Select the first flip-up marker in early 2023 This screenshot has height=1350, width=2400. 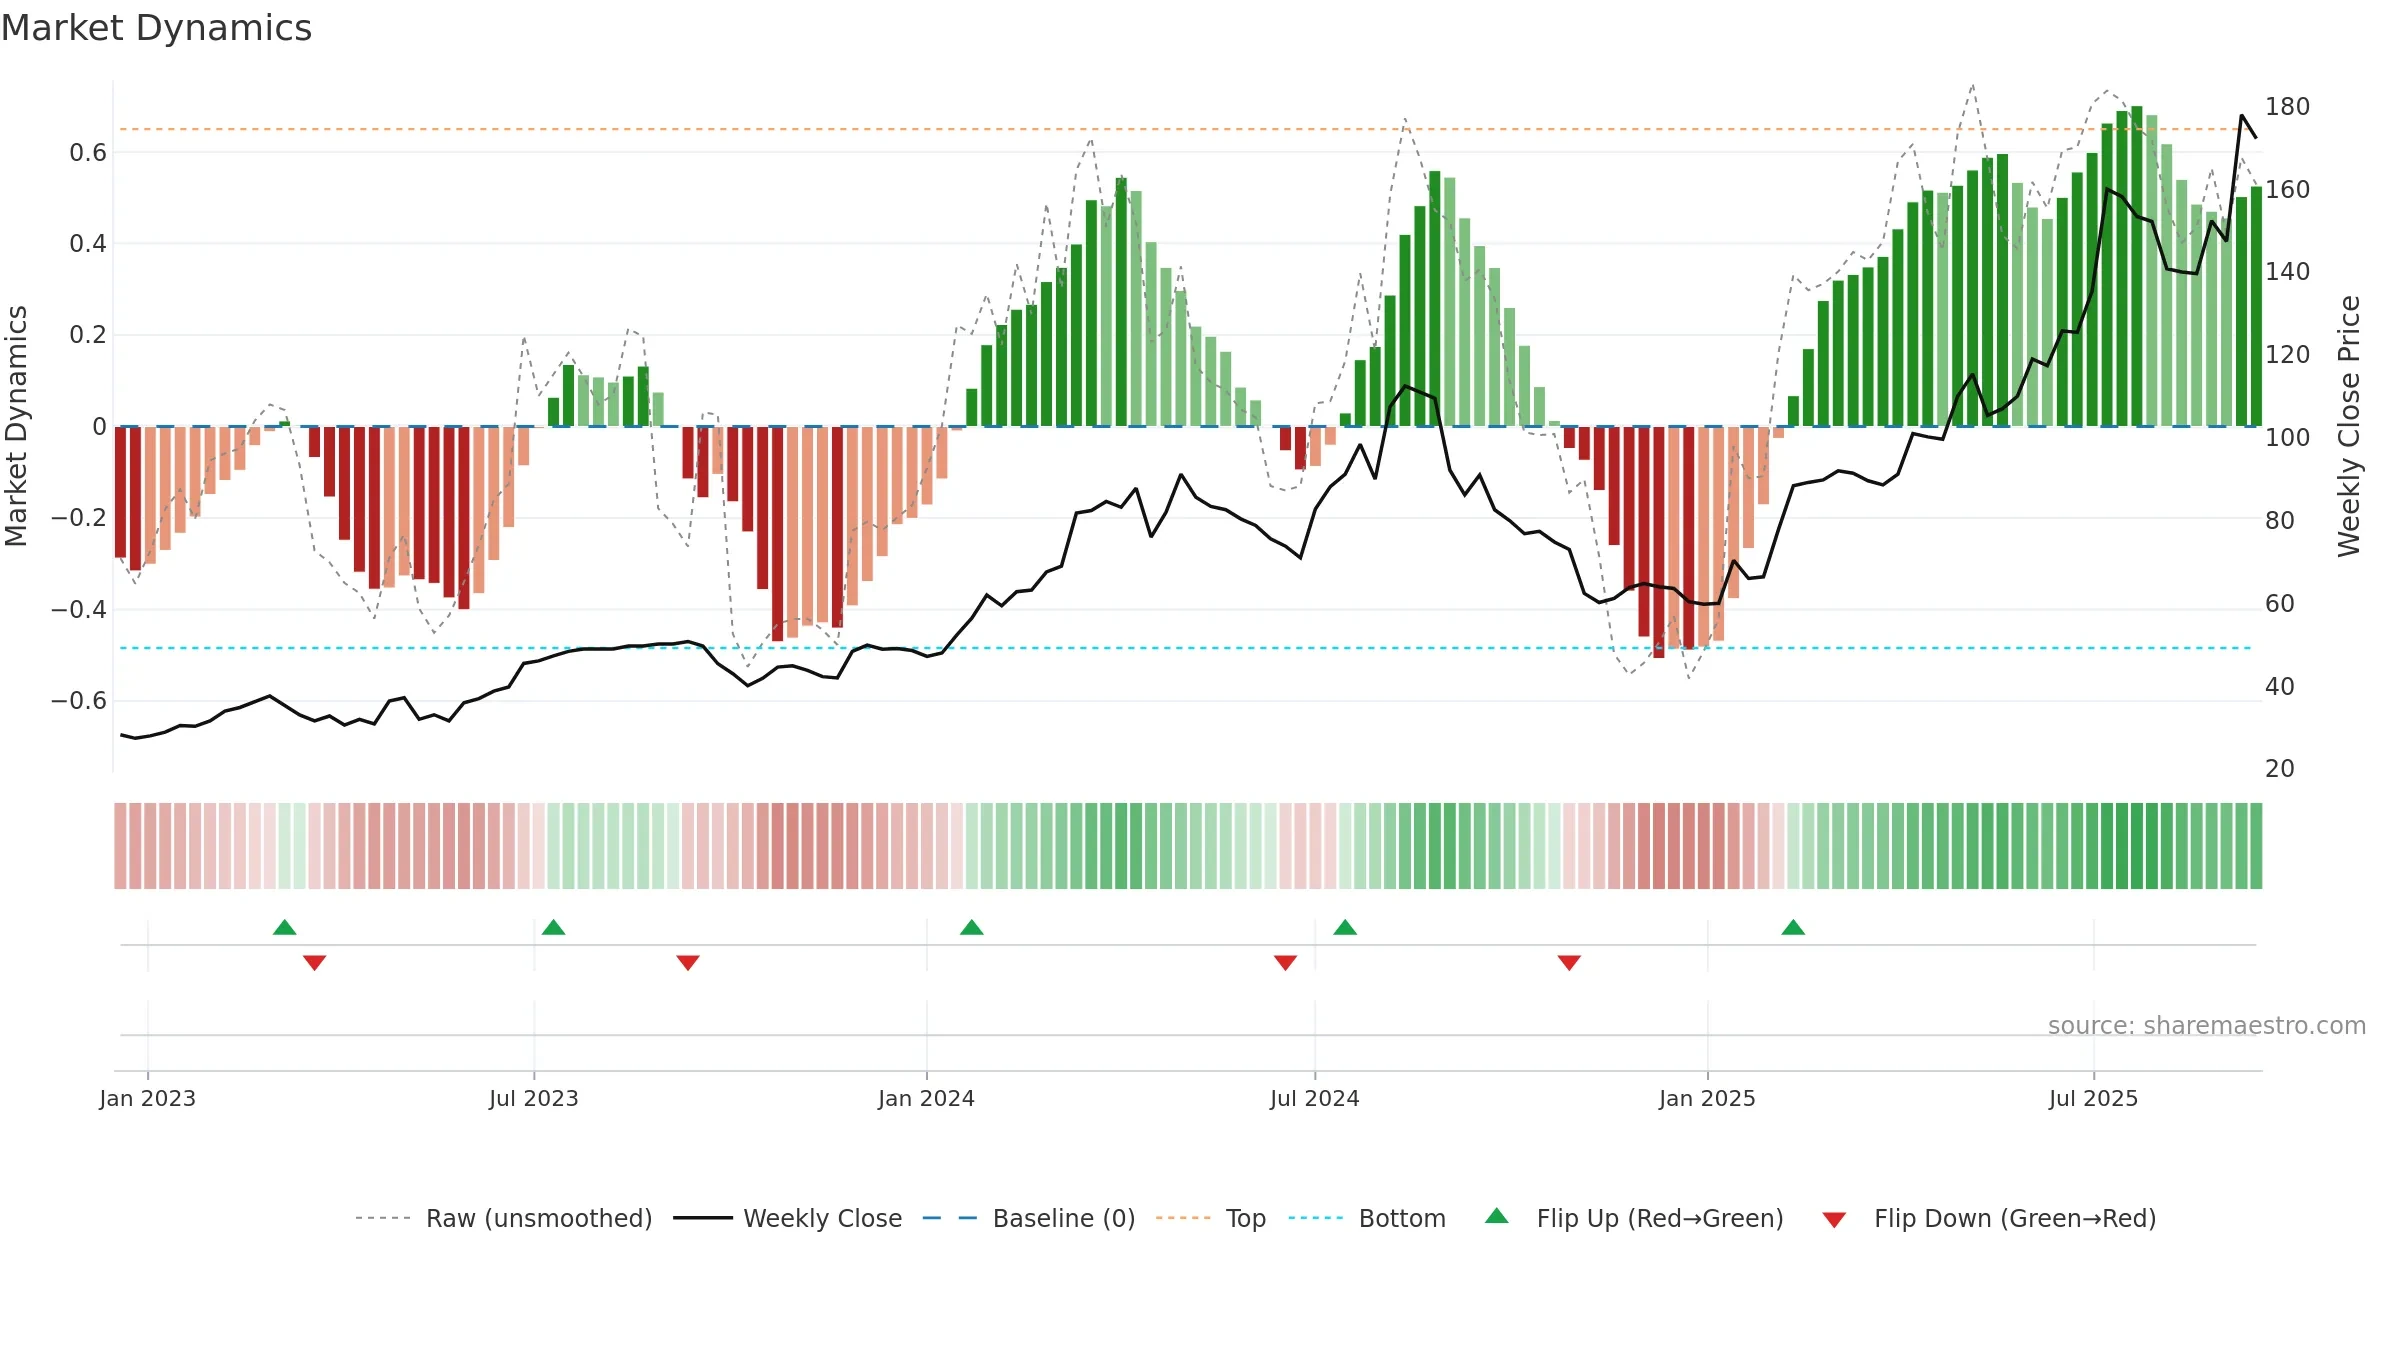(285, 927)
